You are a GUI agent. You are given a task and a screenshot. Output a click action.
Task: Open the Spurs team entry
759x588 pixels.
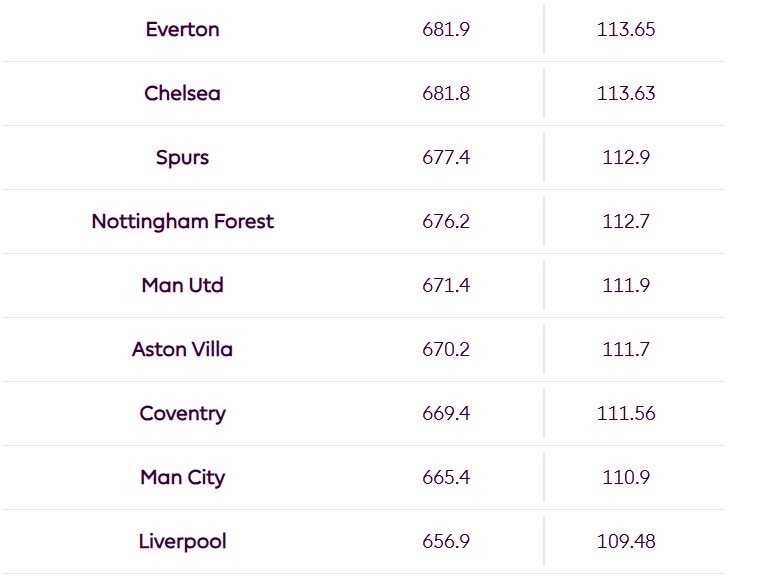click(x=182, y=158)
